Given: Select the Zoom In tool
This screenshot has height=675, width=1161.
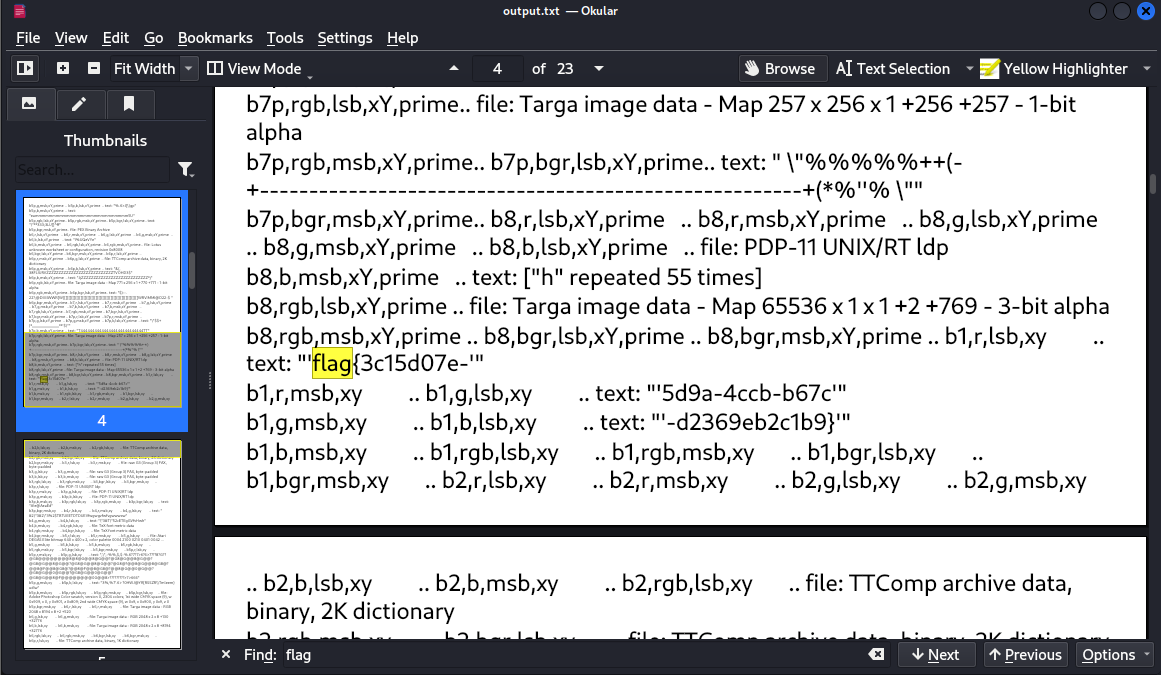Looking at the screenshot, I should 62,68.
